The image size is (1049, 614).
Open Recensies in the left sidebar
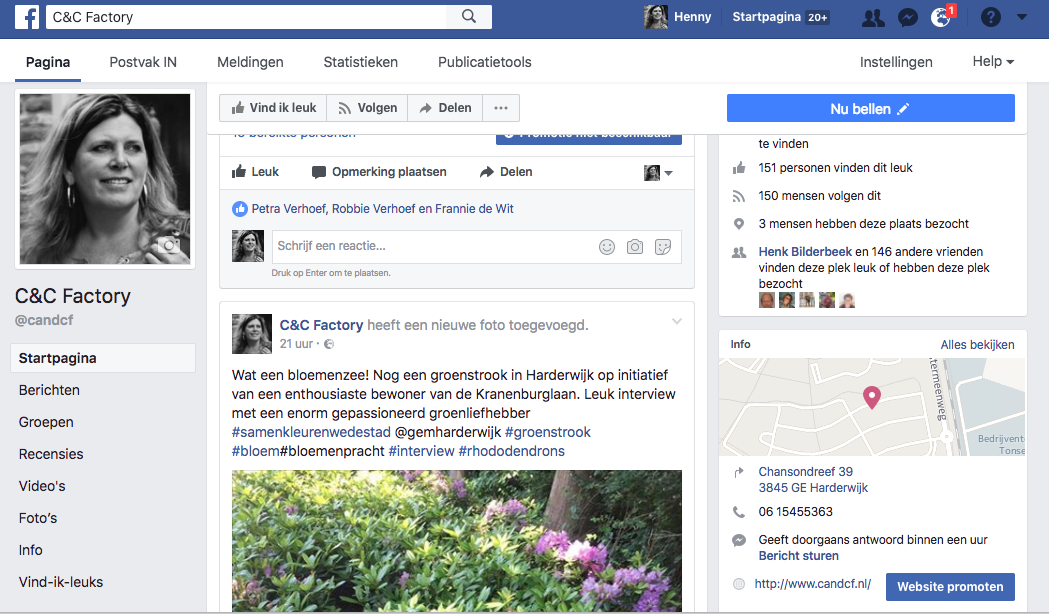click(x=51, y=454)
